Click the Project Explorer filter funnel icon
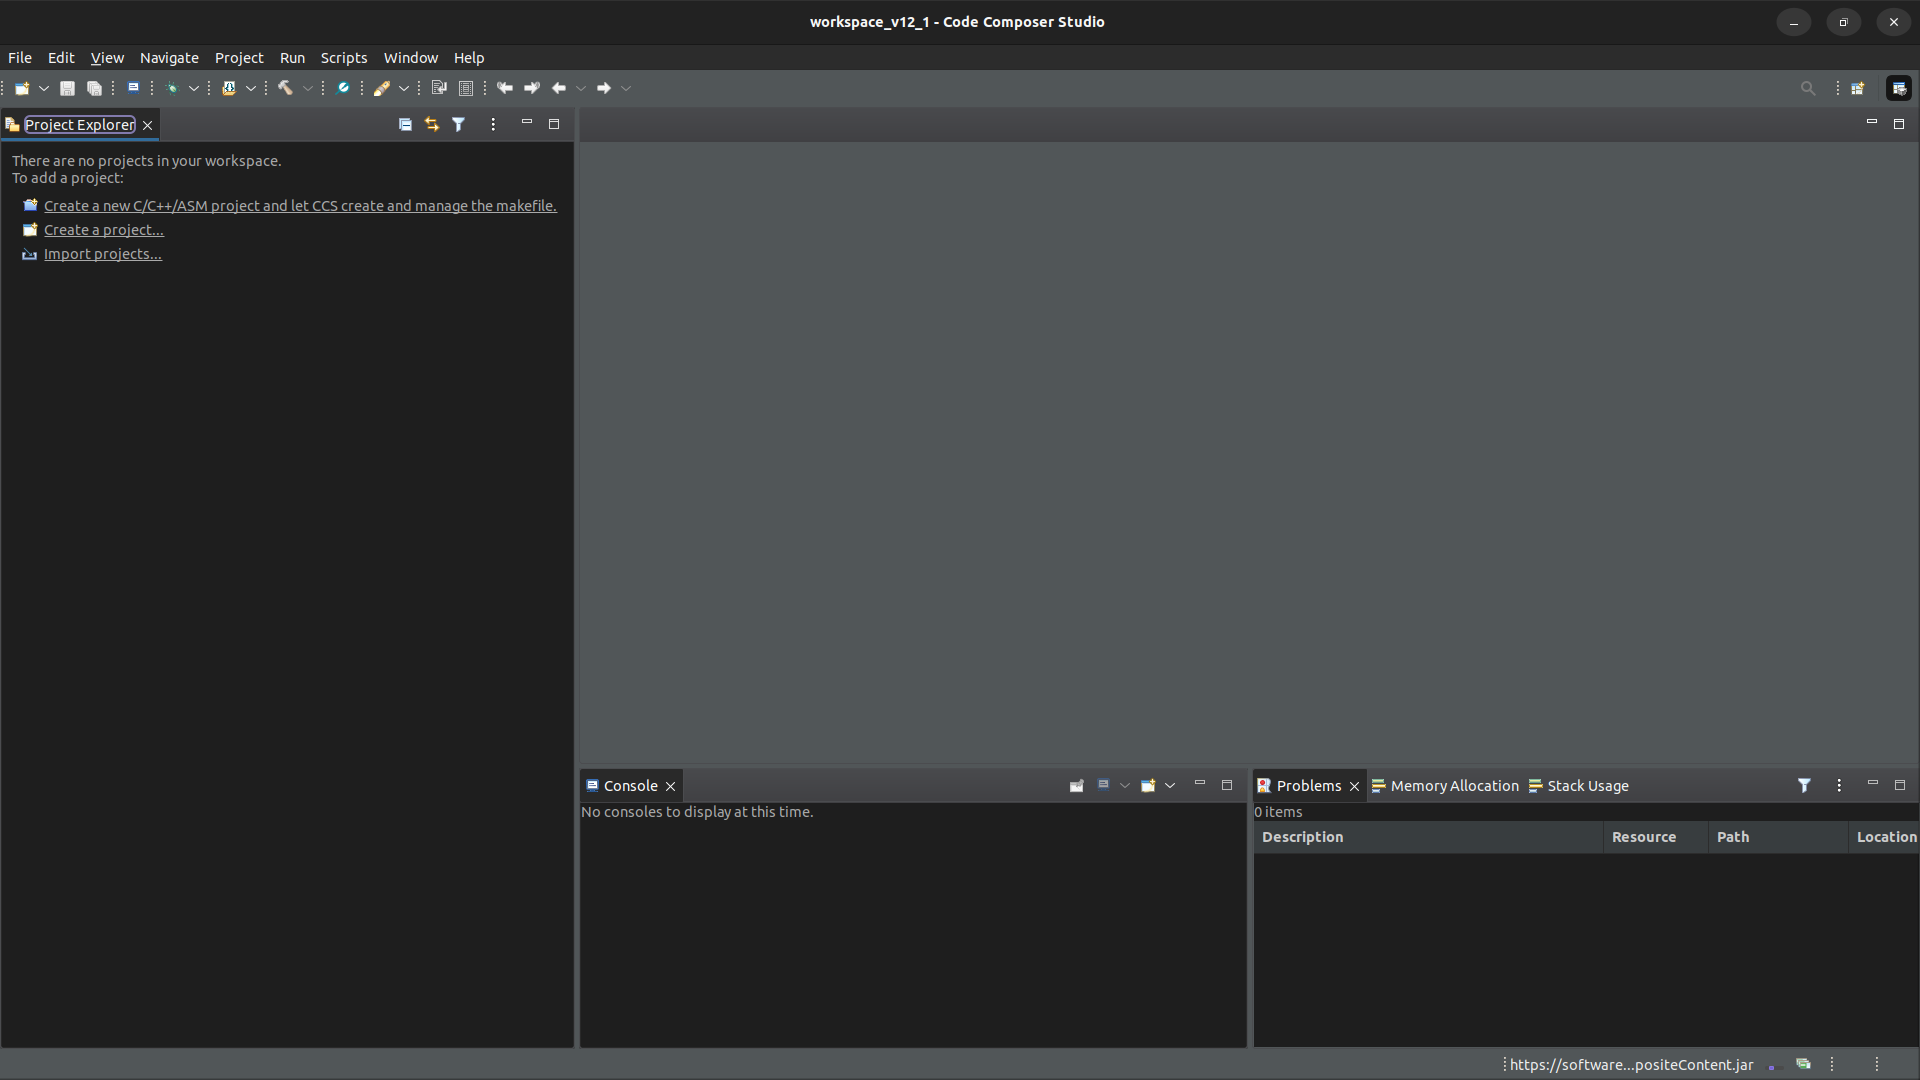Viewport: 1920px width, 1080px height. [459, 125]
